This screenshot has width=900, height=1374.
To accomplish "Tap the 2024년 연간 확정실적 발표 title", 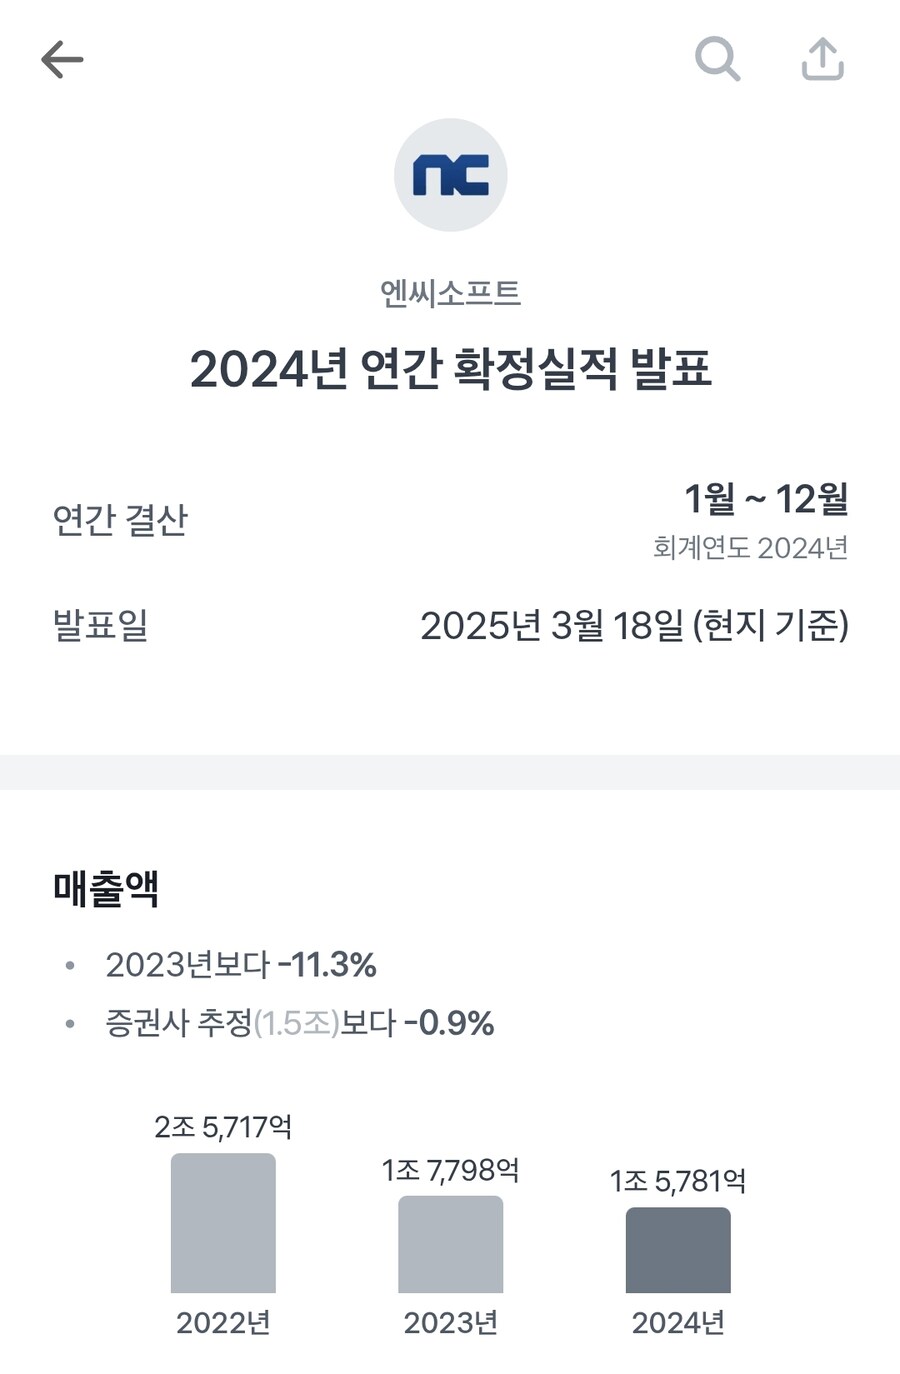I will click(x=450, y=371).
